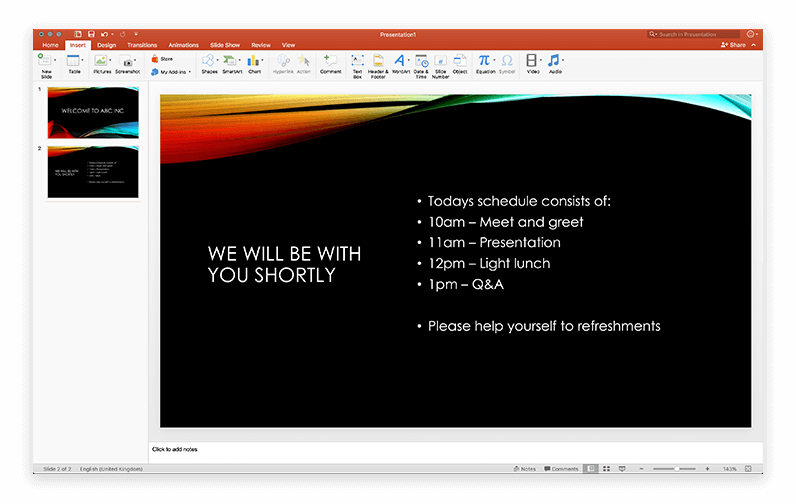The height and width of the screenshot is (504, 796).
Task: Expand the My Add-ins dropdown
Action: pyautogui.click(x=189, y=72)
